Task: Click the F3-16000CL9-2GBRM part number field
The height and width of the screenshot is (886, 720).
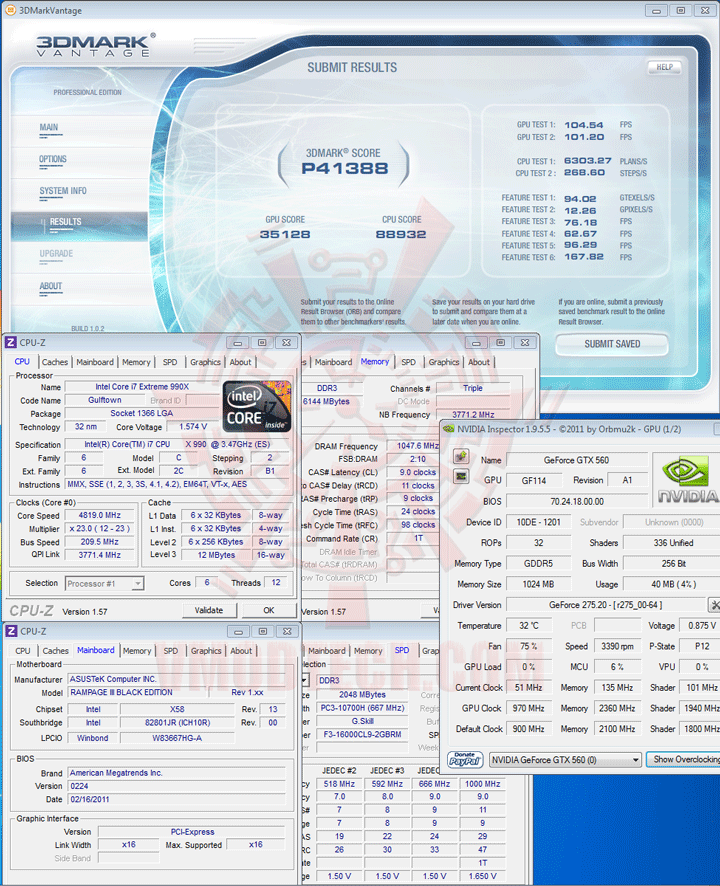Action: (362, 735)
